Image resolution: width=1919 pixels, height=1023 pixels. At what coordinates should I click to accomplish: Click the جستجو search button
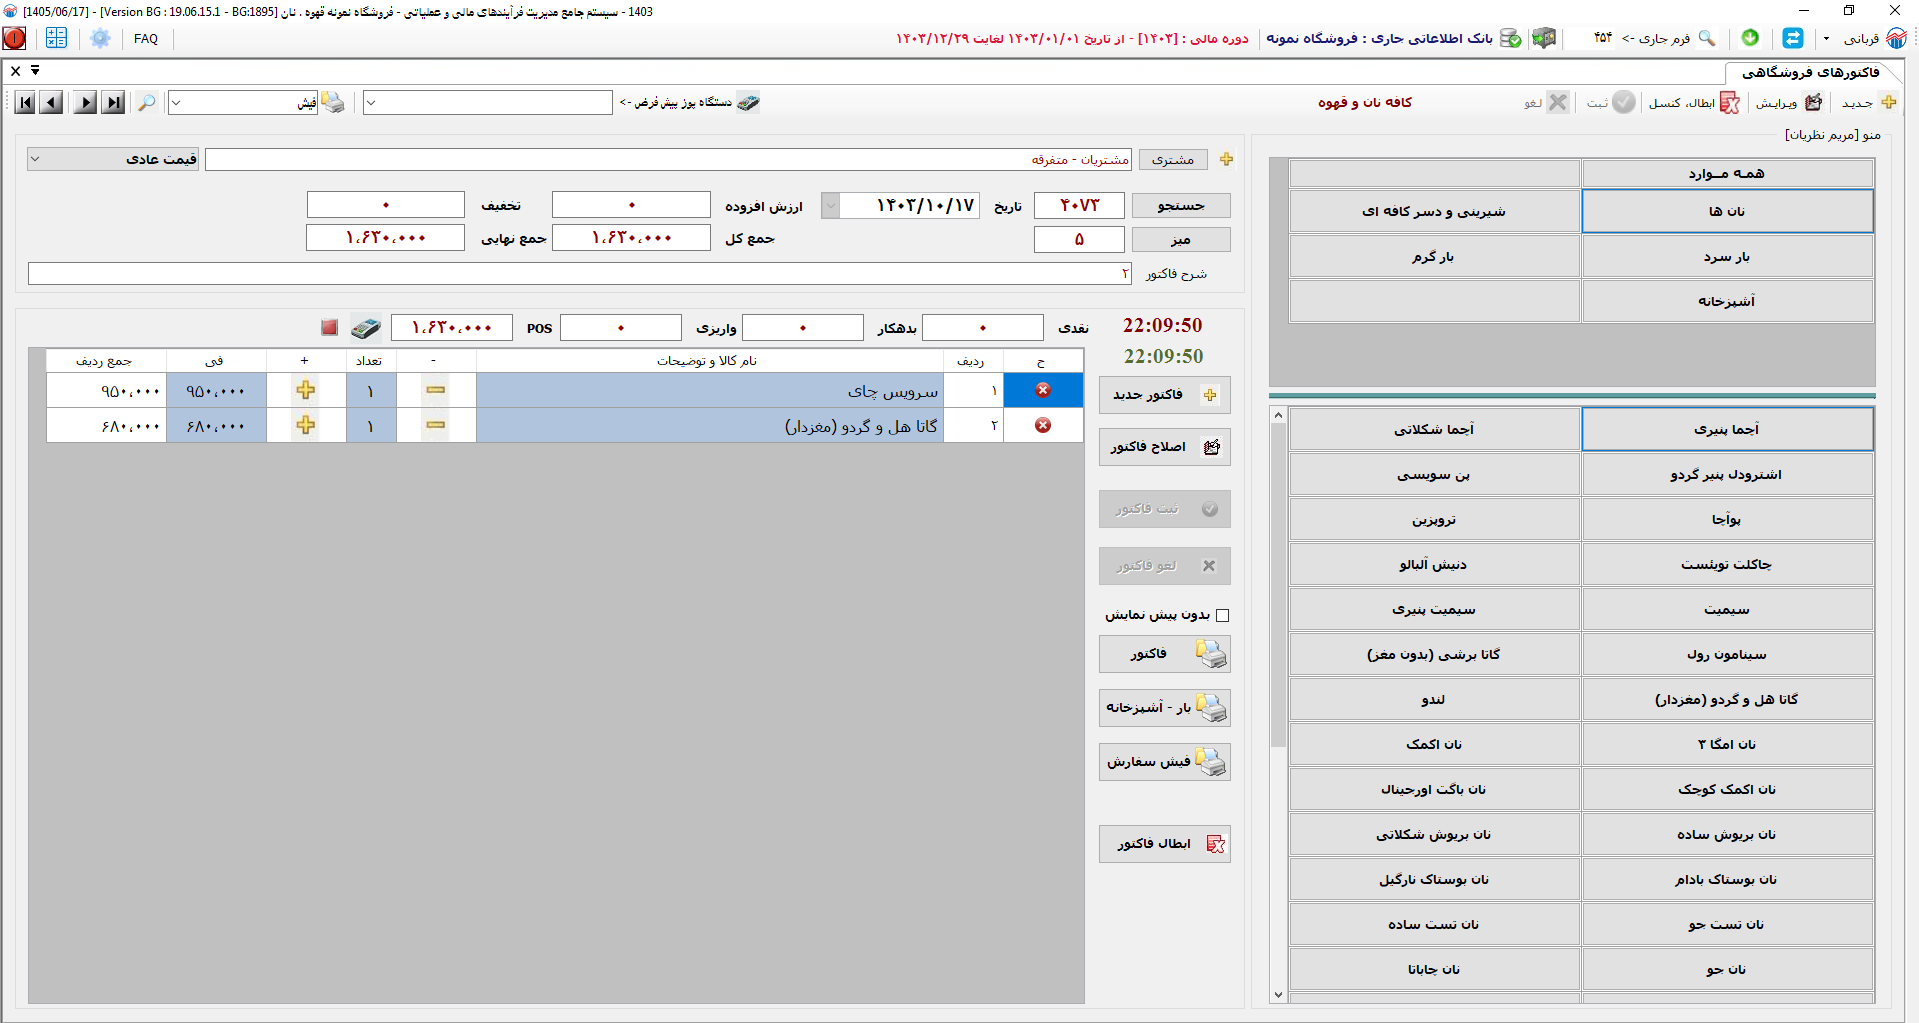pyautogui.click(x=1181, y=205)
